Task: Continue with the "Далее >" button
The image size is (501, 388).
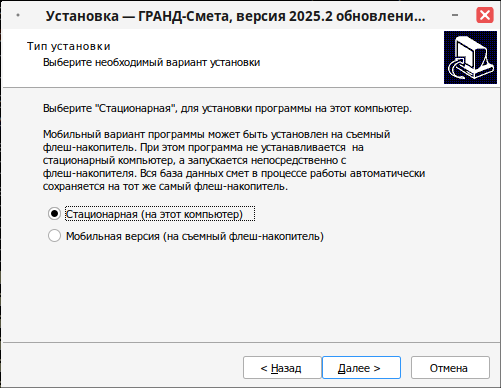Action: 361,368
